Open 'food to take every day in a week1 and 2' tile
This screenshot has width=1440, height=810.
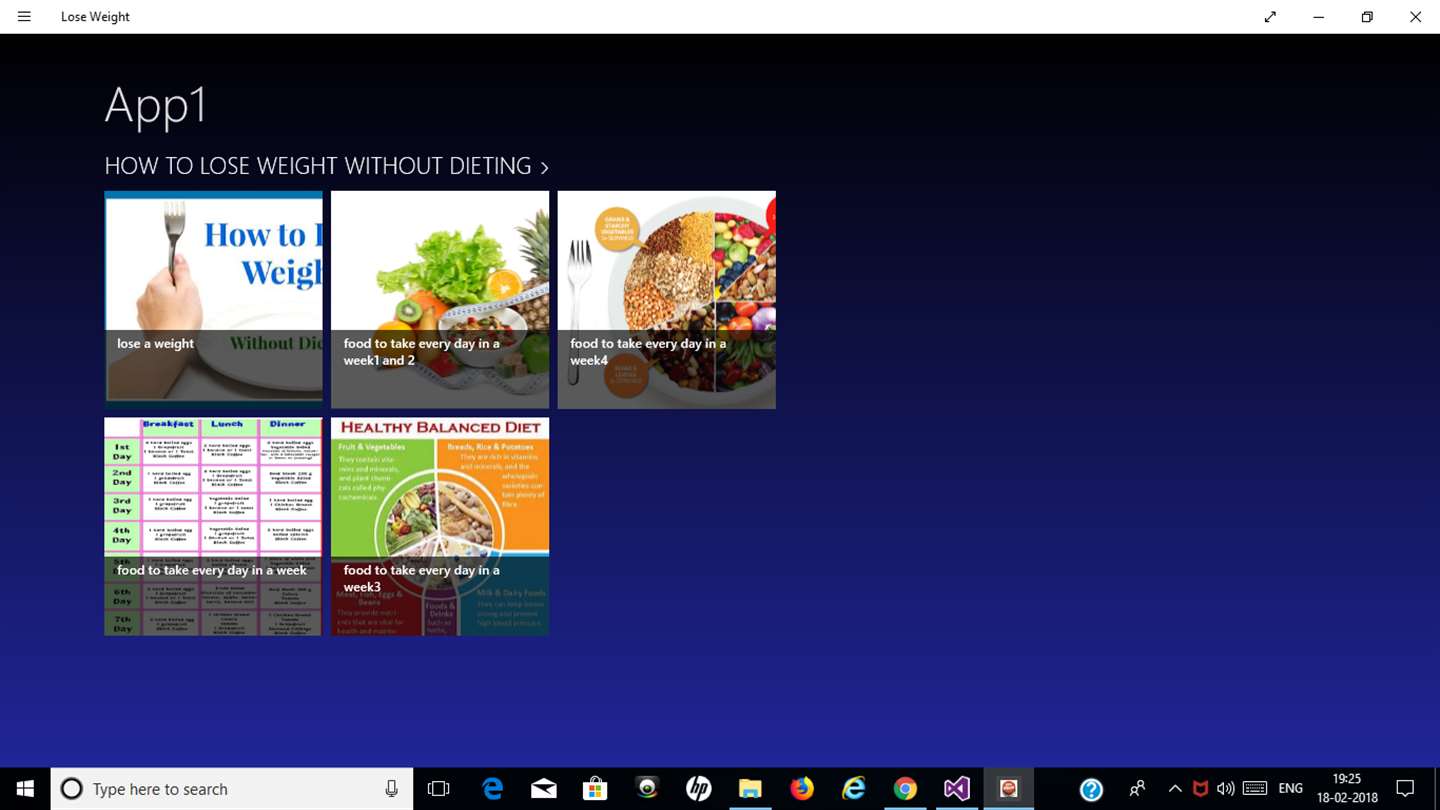pyautogui.click(x=440, y=300)
